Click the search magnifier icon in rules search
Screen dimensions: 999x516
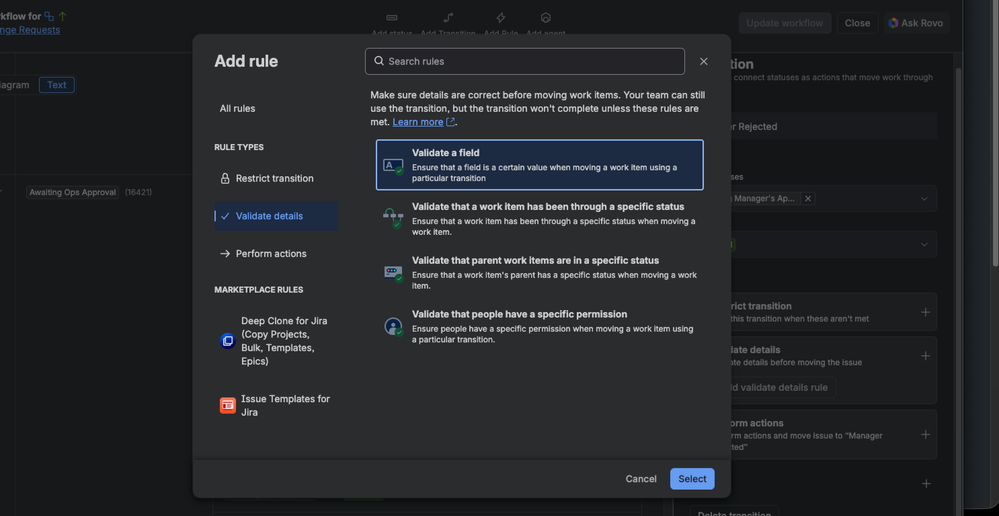(x=379, y=61)
